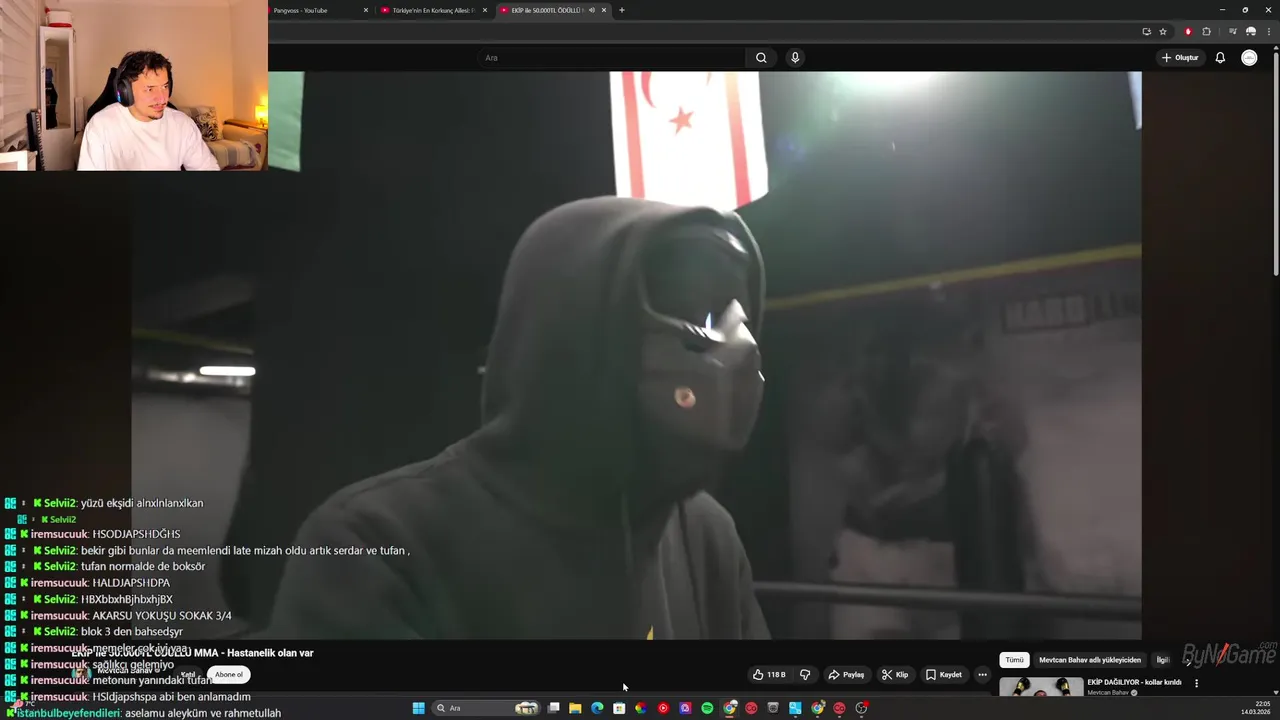
Task: Open YouTube Music taskbar icon
Action: click(x=663, y=708)
